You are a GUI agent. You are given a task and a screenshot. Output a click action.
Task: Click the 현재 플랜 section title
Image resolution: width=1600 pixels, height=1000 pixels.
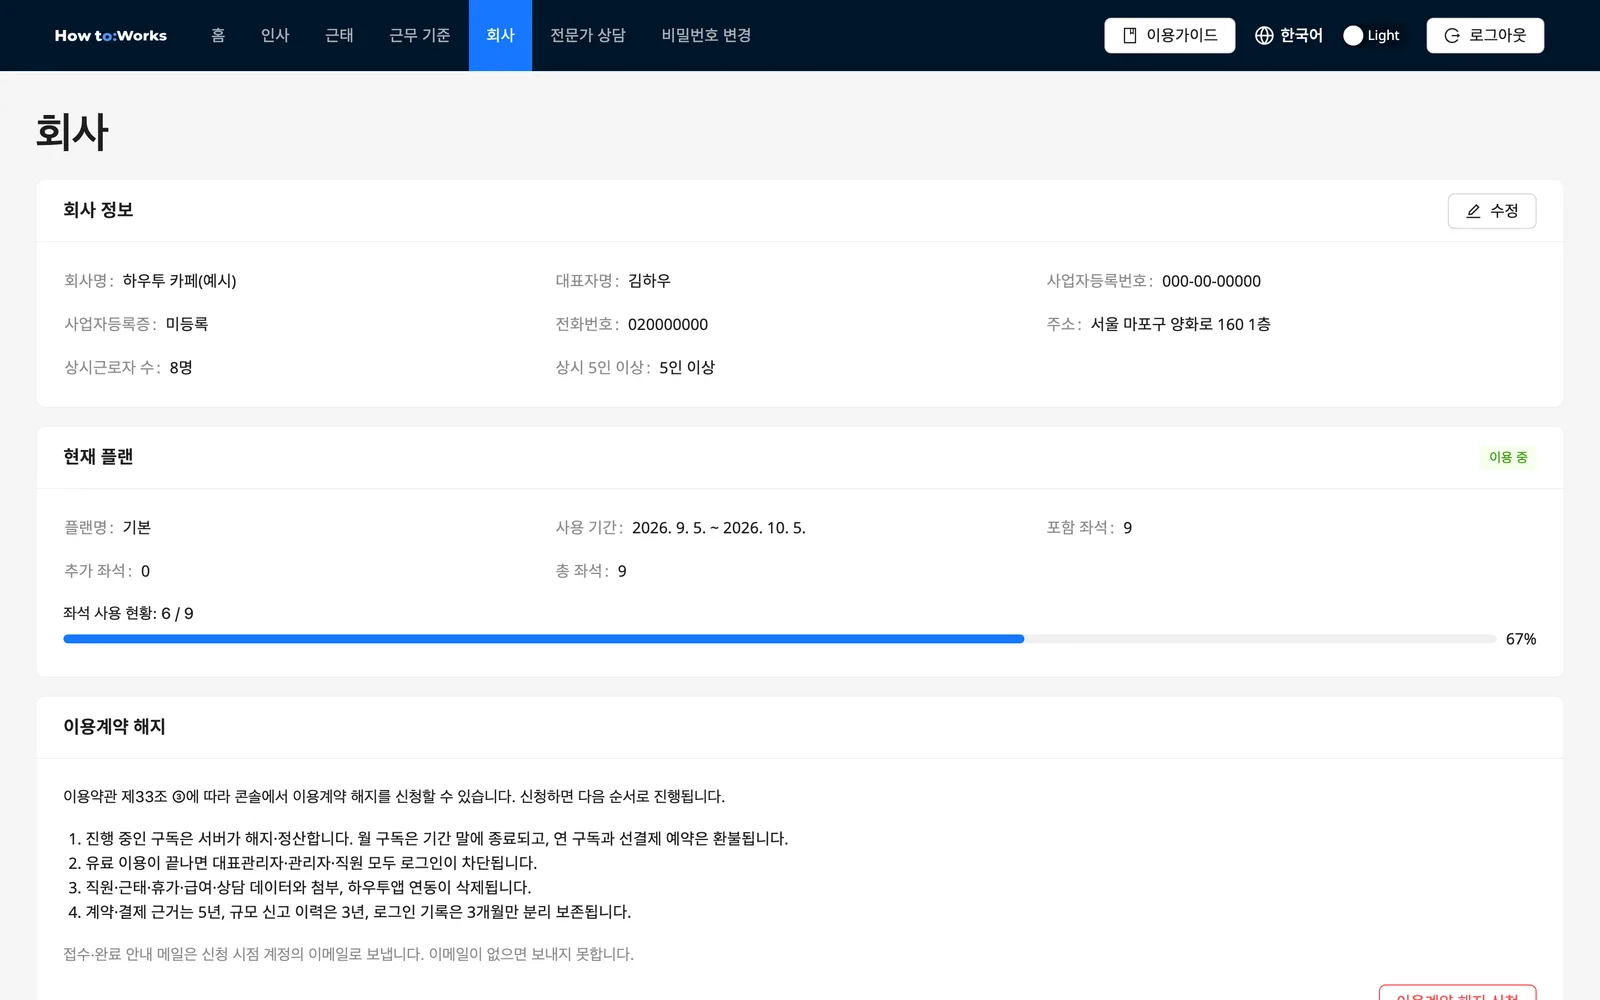pyautogui.click(x=98, y=457)
